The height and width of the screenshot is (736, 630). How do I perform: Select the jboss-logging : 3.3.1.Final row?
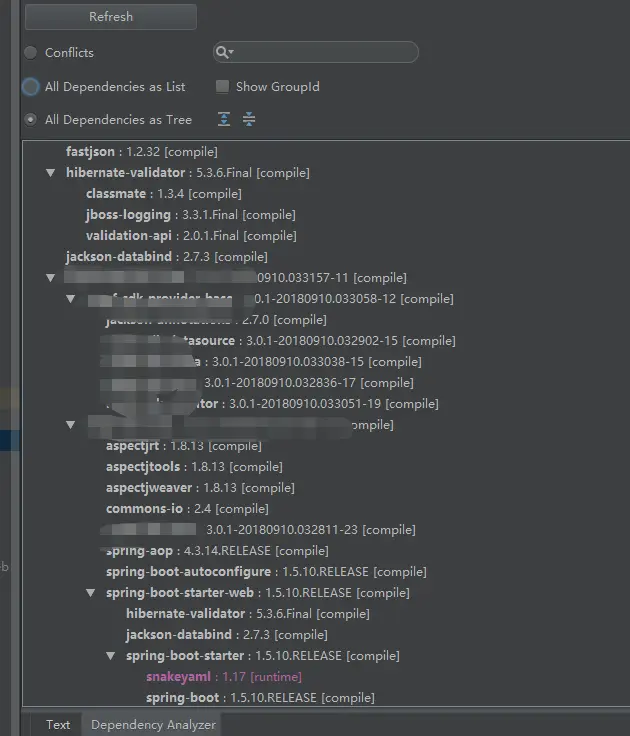point(191,215)
